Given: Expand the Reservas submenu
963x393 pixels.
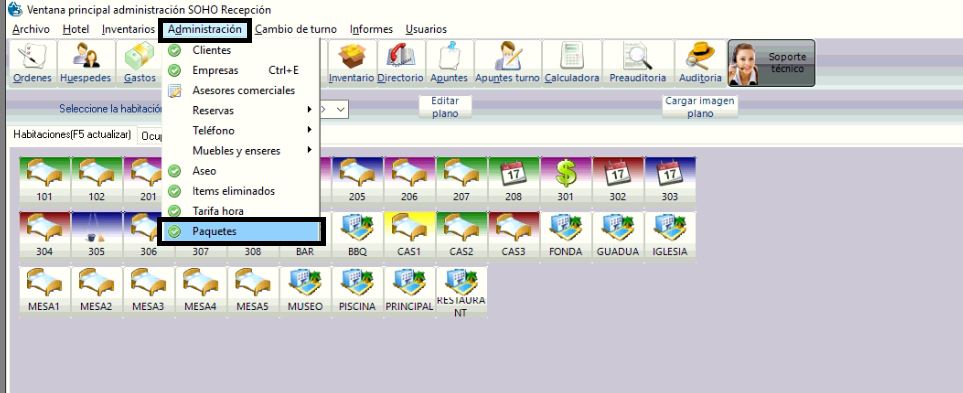Looking at the screenshot, I should point(240,111).
